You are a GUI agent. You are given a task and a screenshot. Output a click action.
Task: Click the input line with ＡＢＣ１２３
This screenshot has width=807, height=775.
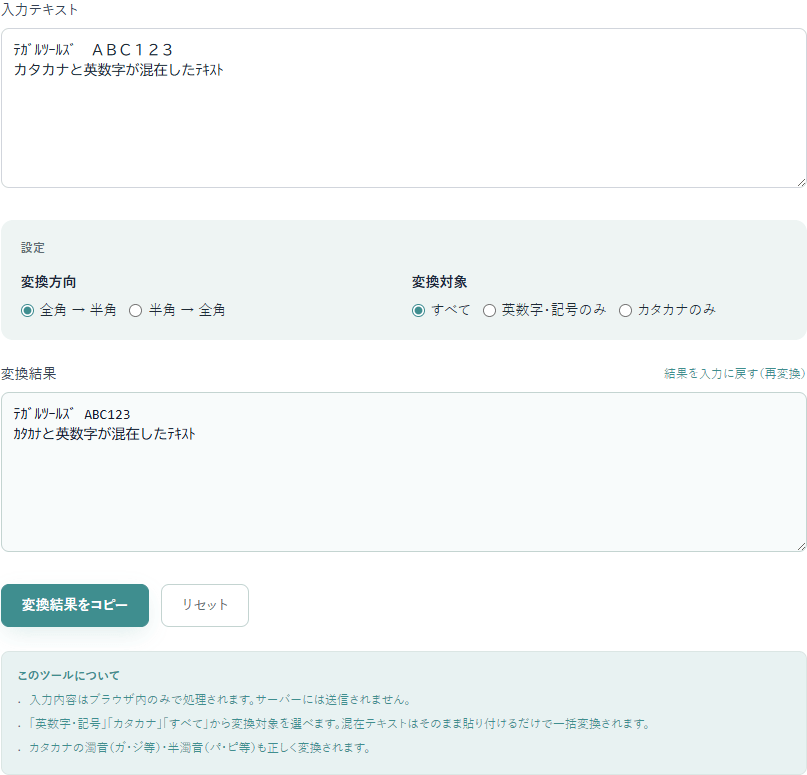pos(93,50)
